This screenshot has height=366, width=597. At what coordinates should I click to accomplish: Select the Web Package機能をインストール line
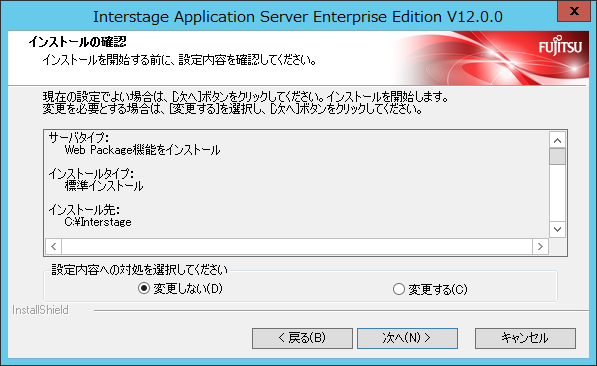coord(142,150)
